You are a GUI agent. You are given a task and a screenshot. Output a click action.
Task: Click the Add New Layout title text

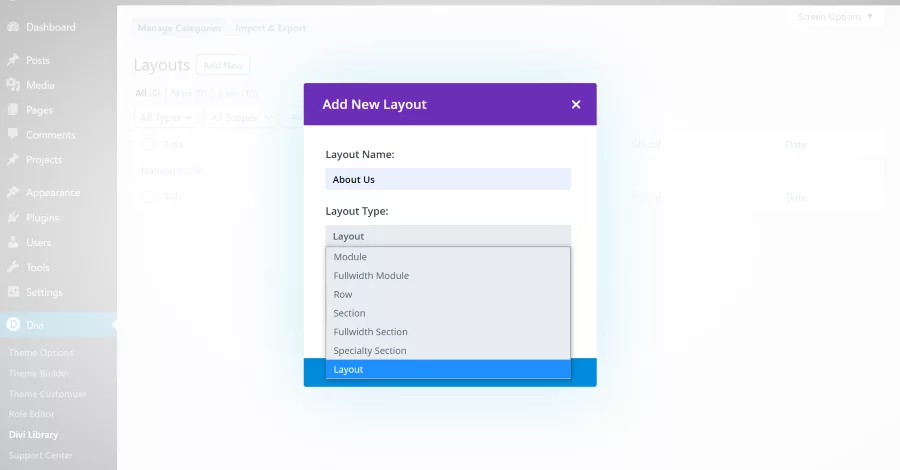click(x=374, y=104)
